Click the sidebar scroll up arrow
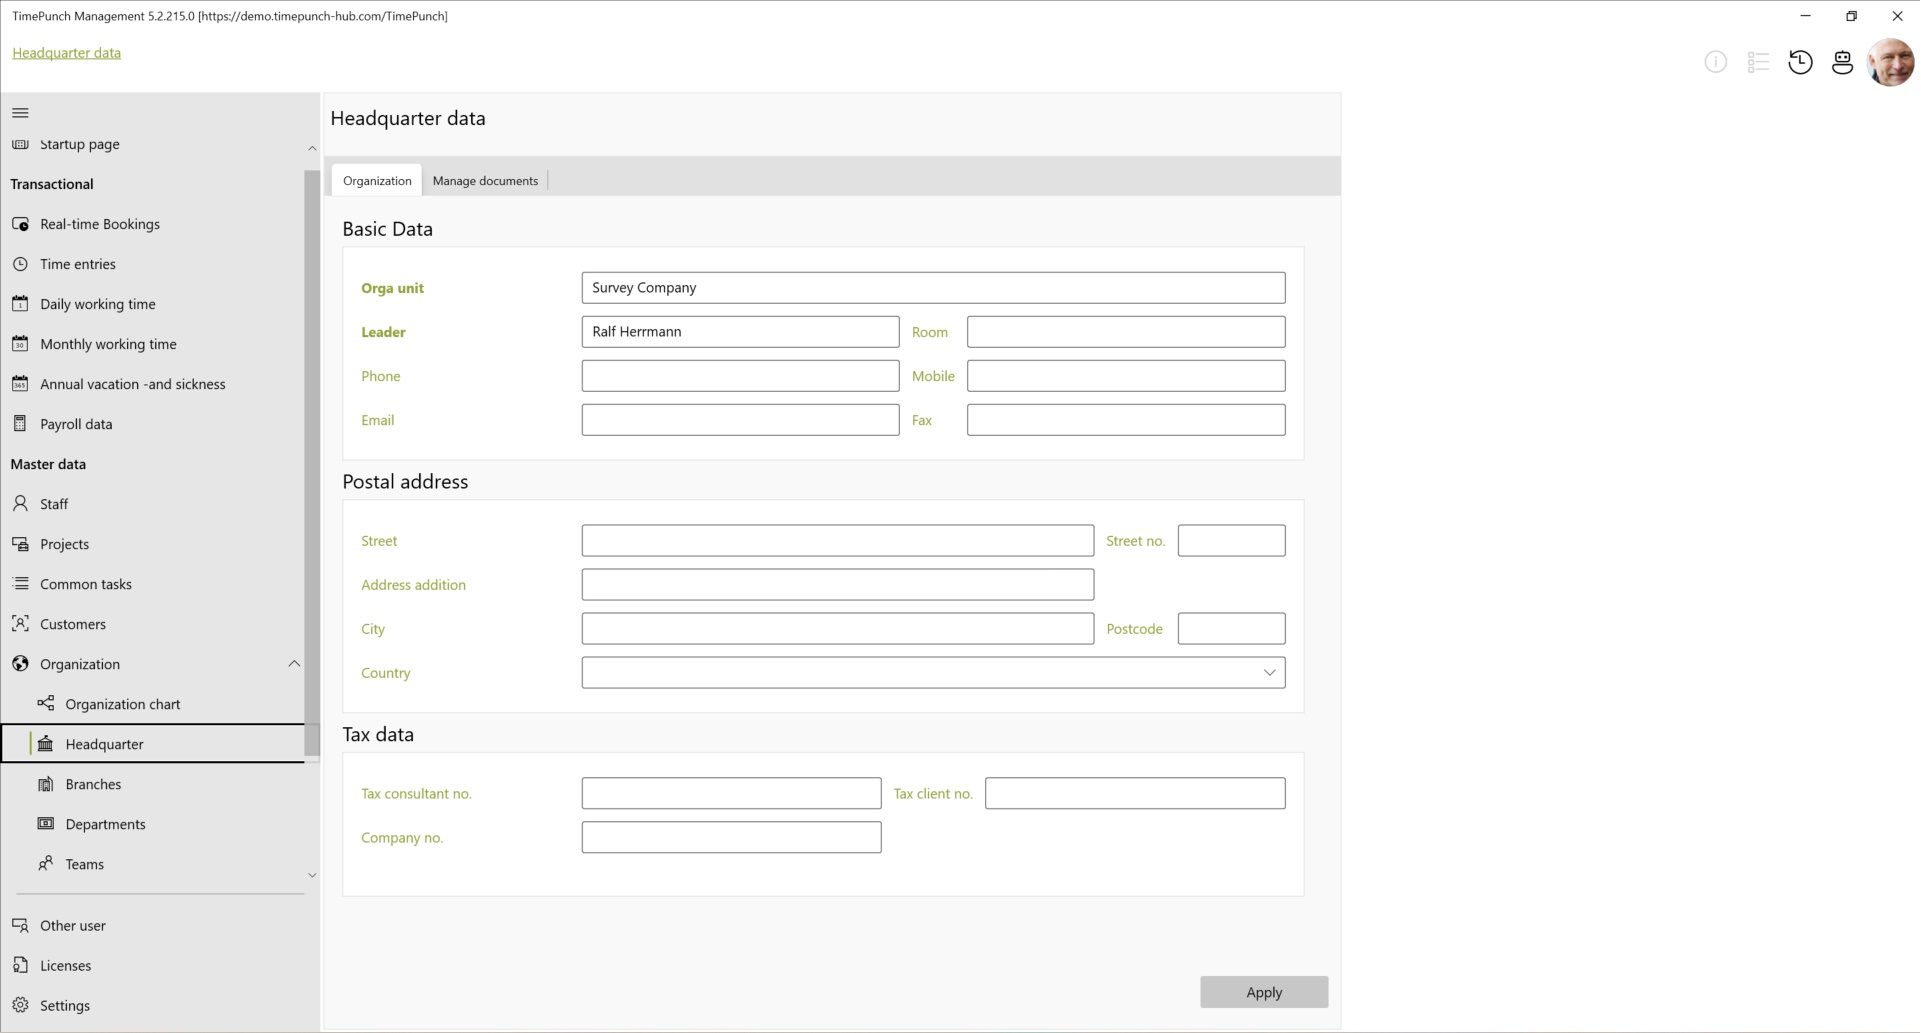The height and width of the screenshot is (1033, 1921). point(312,149)
